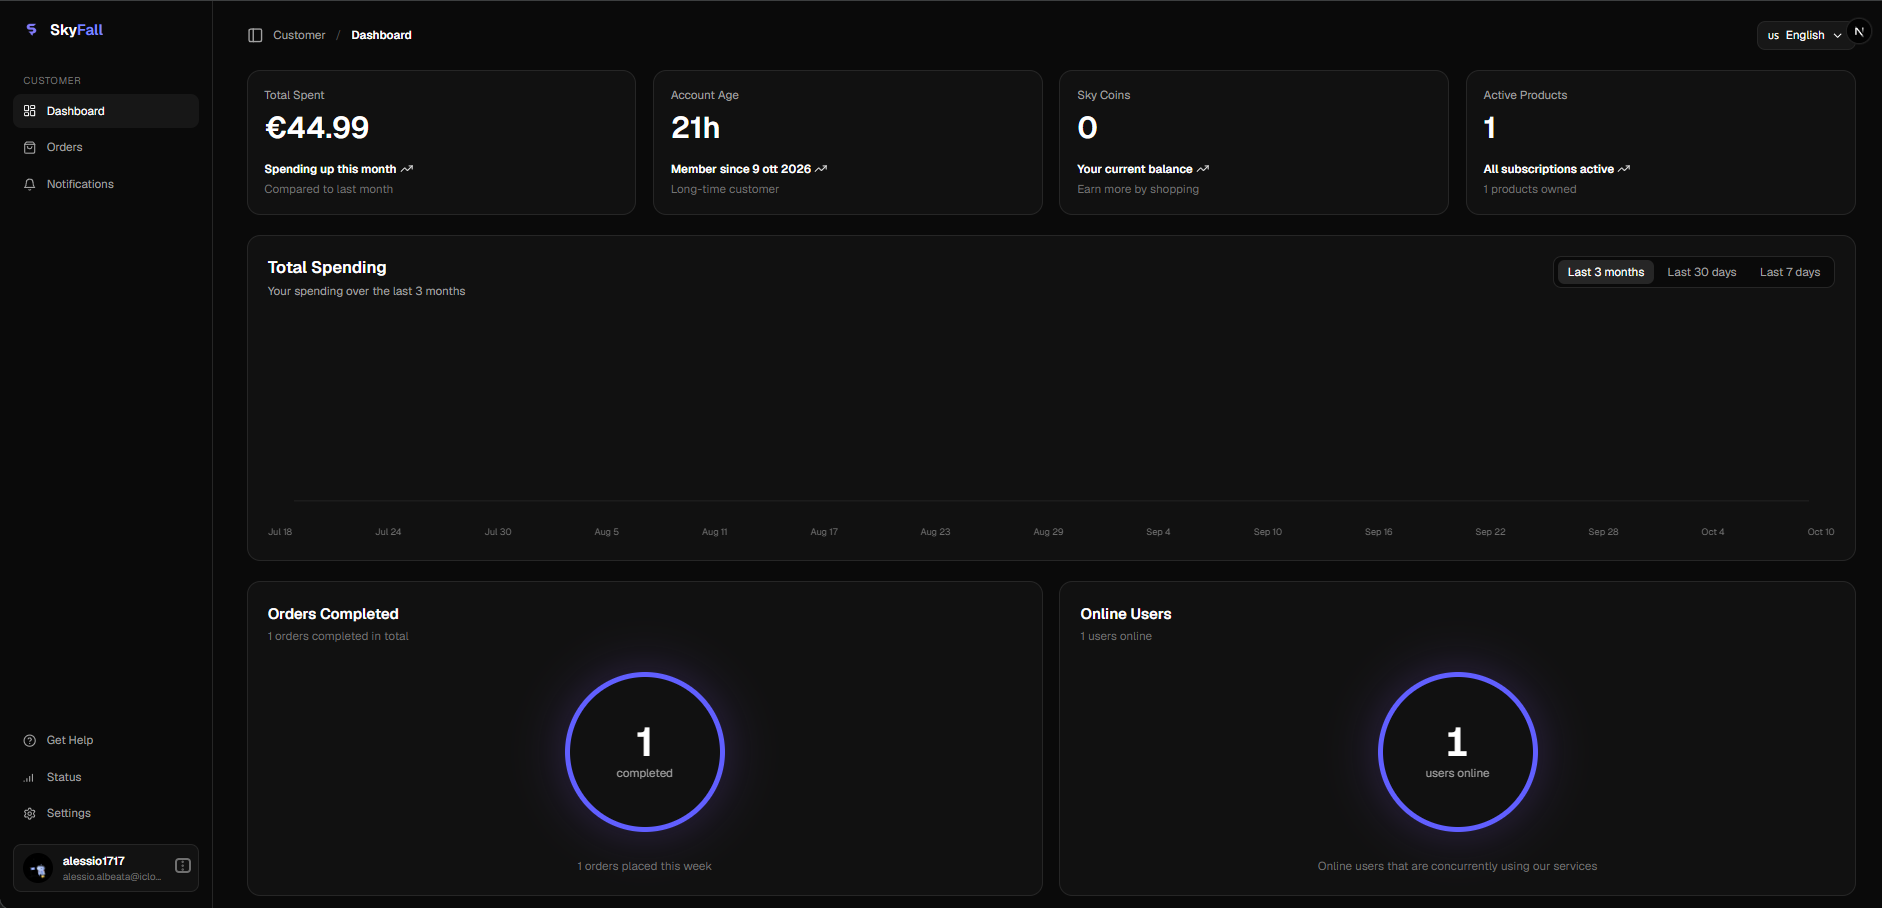Click 'Compared to last month' text
This screenshot has height=908, width=1882.
329,189
